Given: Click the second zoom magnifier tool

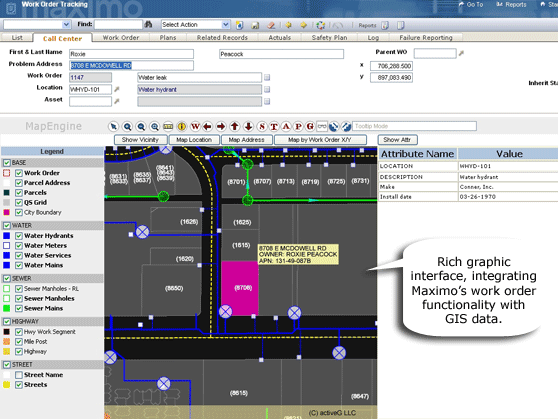Looking at the screenshot, I should [141, 126].
